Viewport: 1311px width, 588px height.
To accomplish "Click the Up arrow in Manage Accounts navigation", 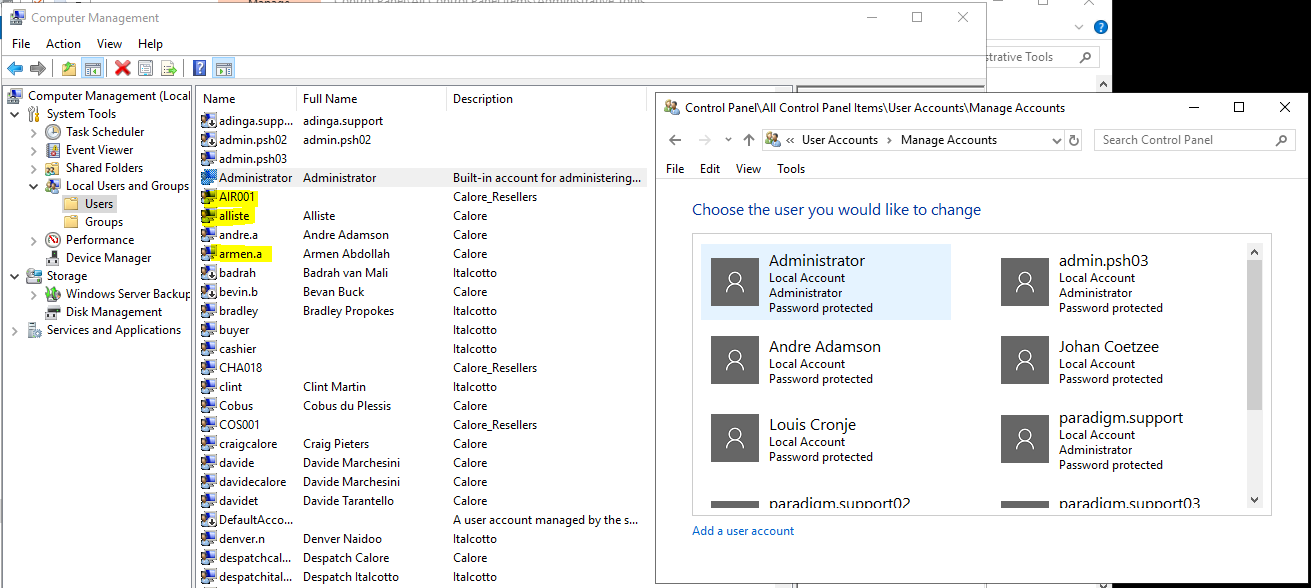I will 748,140.
